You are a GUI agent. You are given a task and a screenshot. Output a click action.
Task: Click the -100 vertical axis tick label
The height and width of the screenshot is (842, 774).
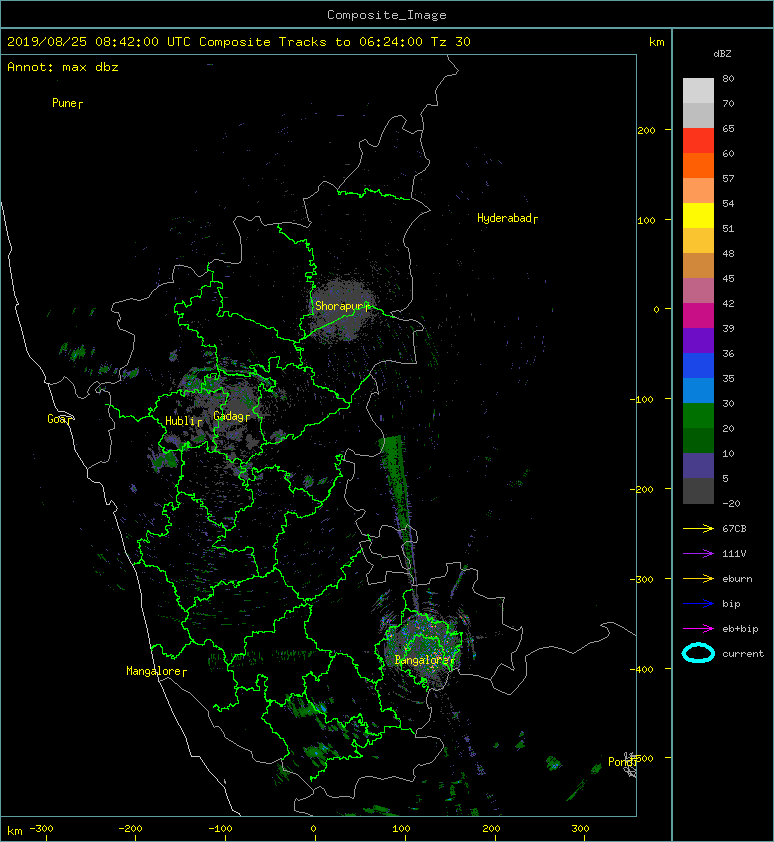coord(642,400)
